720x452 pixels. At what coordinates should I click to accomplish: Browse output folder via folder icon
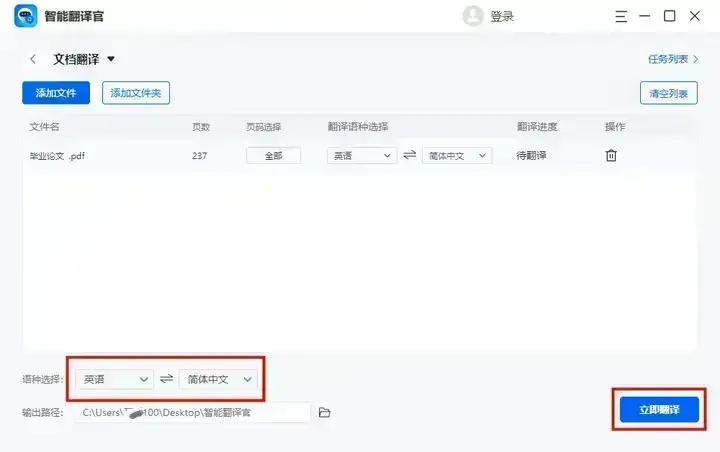click(324, 412)
